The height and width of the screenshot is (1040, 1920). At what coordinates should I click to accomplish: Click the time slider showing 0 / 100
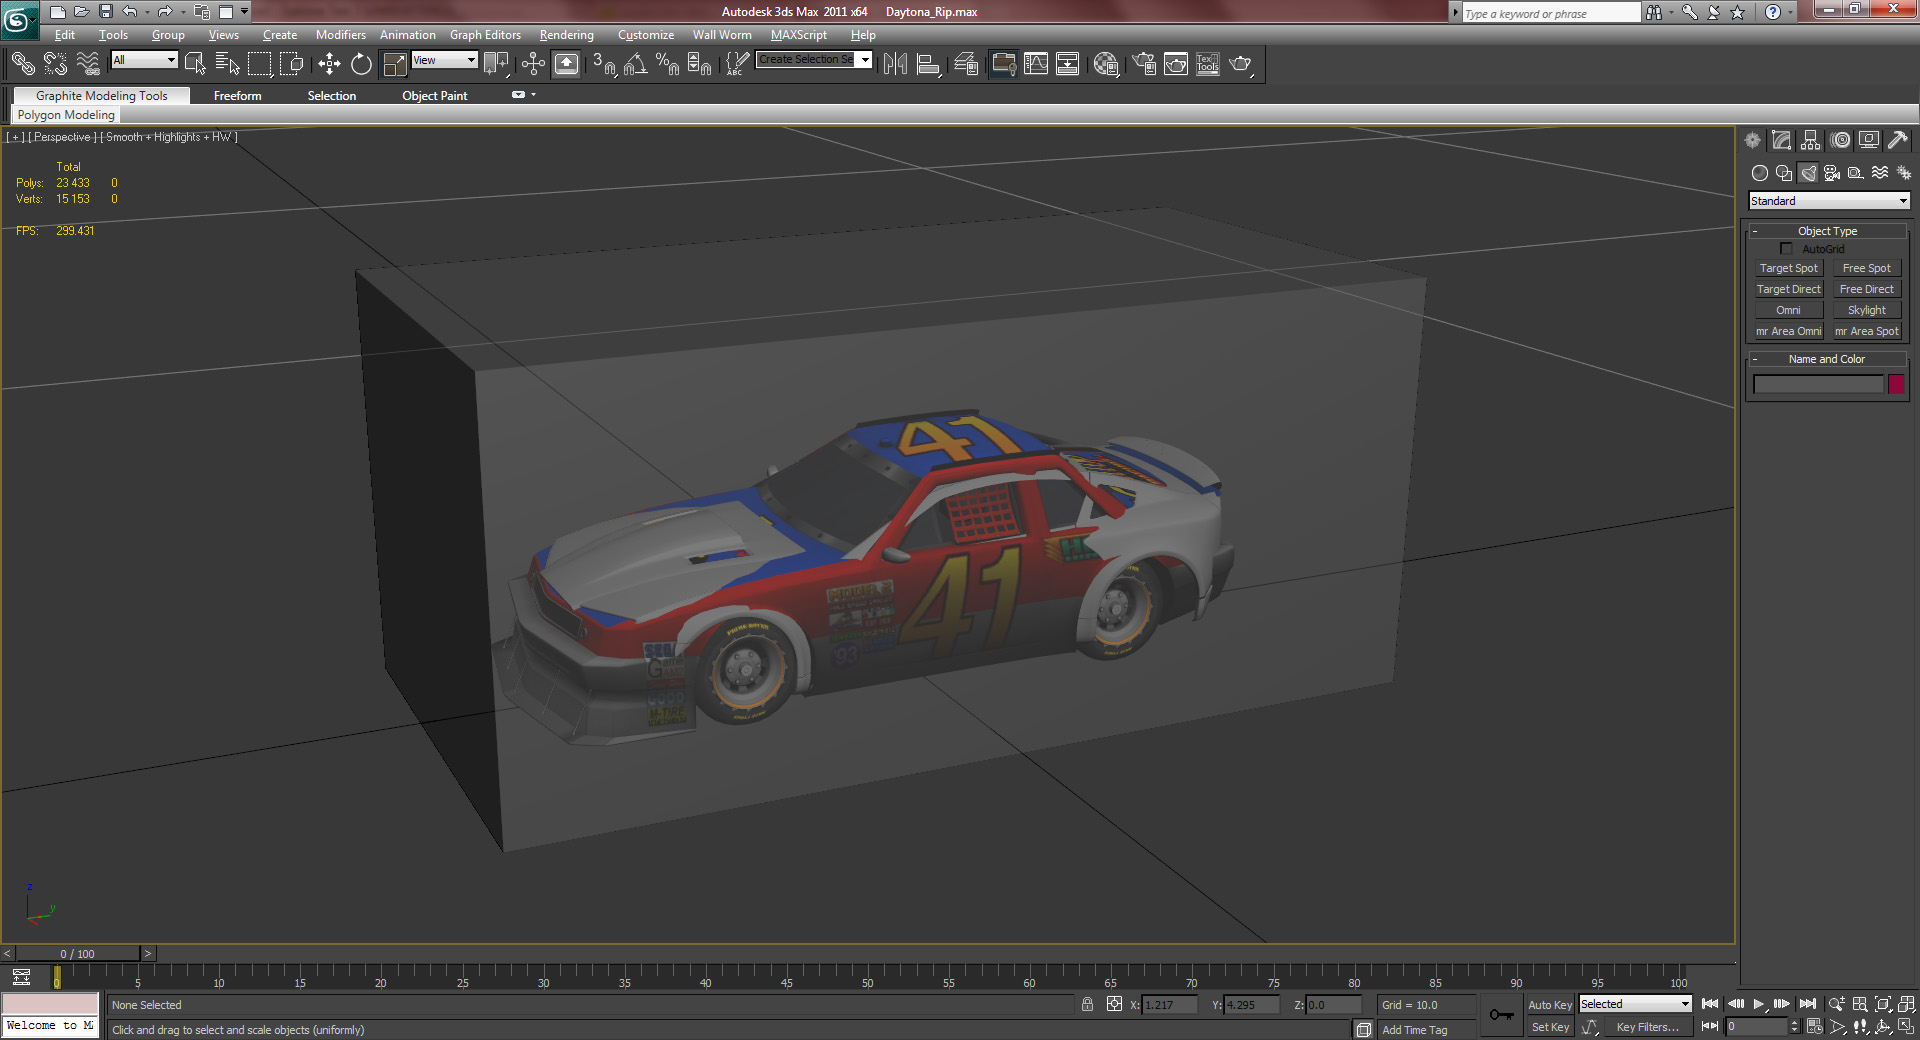tap(78, 954)
